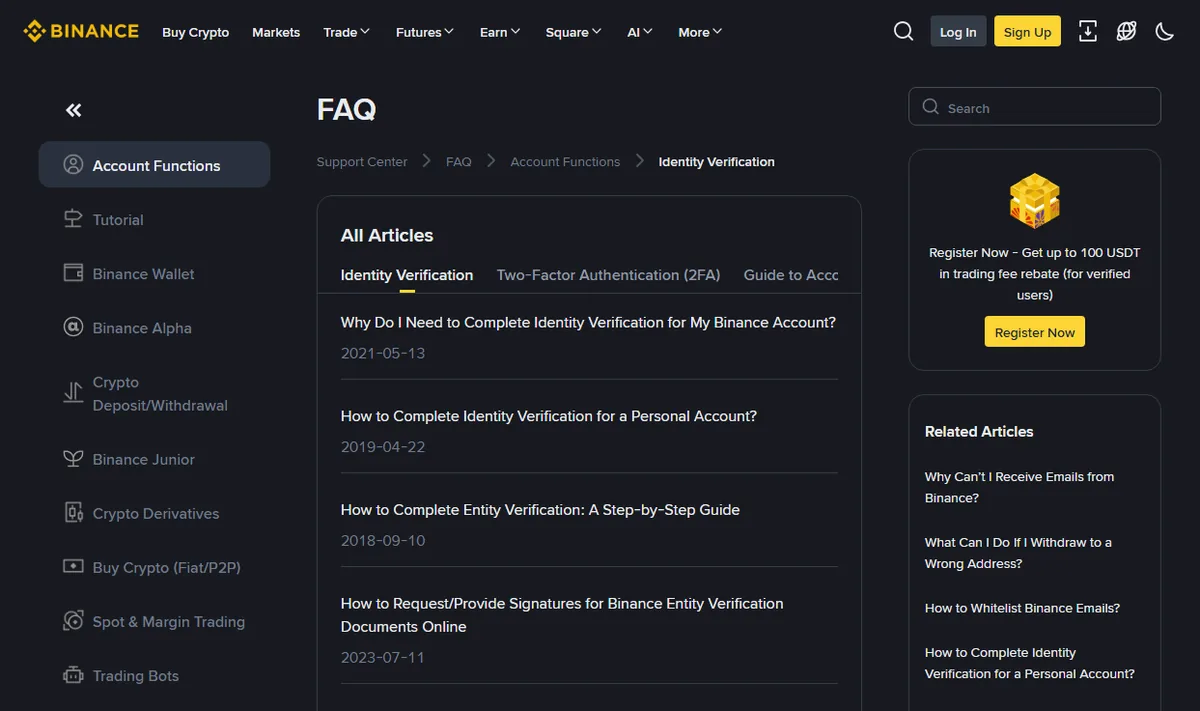Open Markets in top navigation

tap(276, 32)
